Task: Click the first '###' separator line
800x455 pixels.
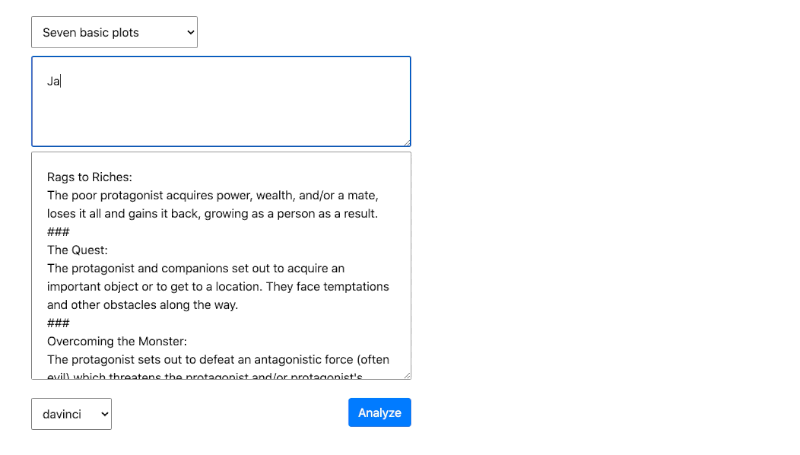Action: click(58, 232)
